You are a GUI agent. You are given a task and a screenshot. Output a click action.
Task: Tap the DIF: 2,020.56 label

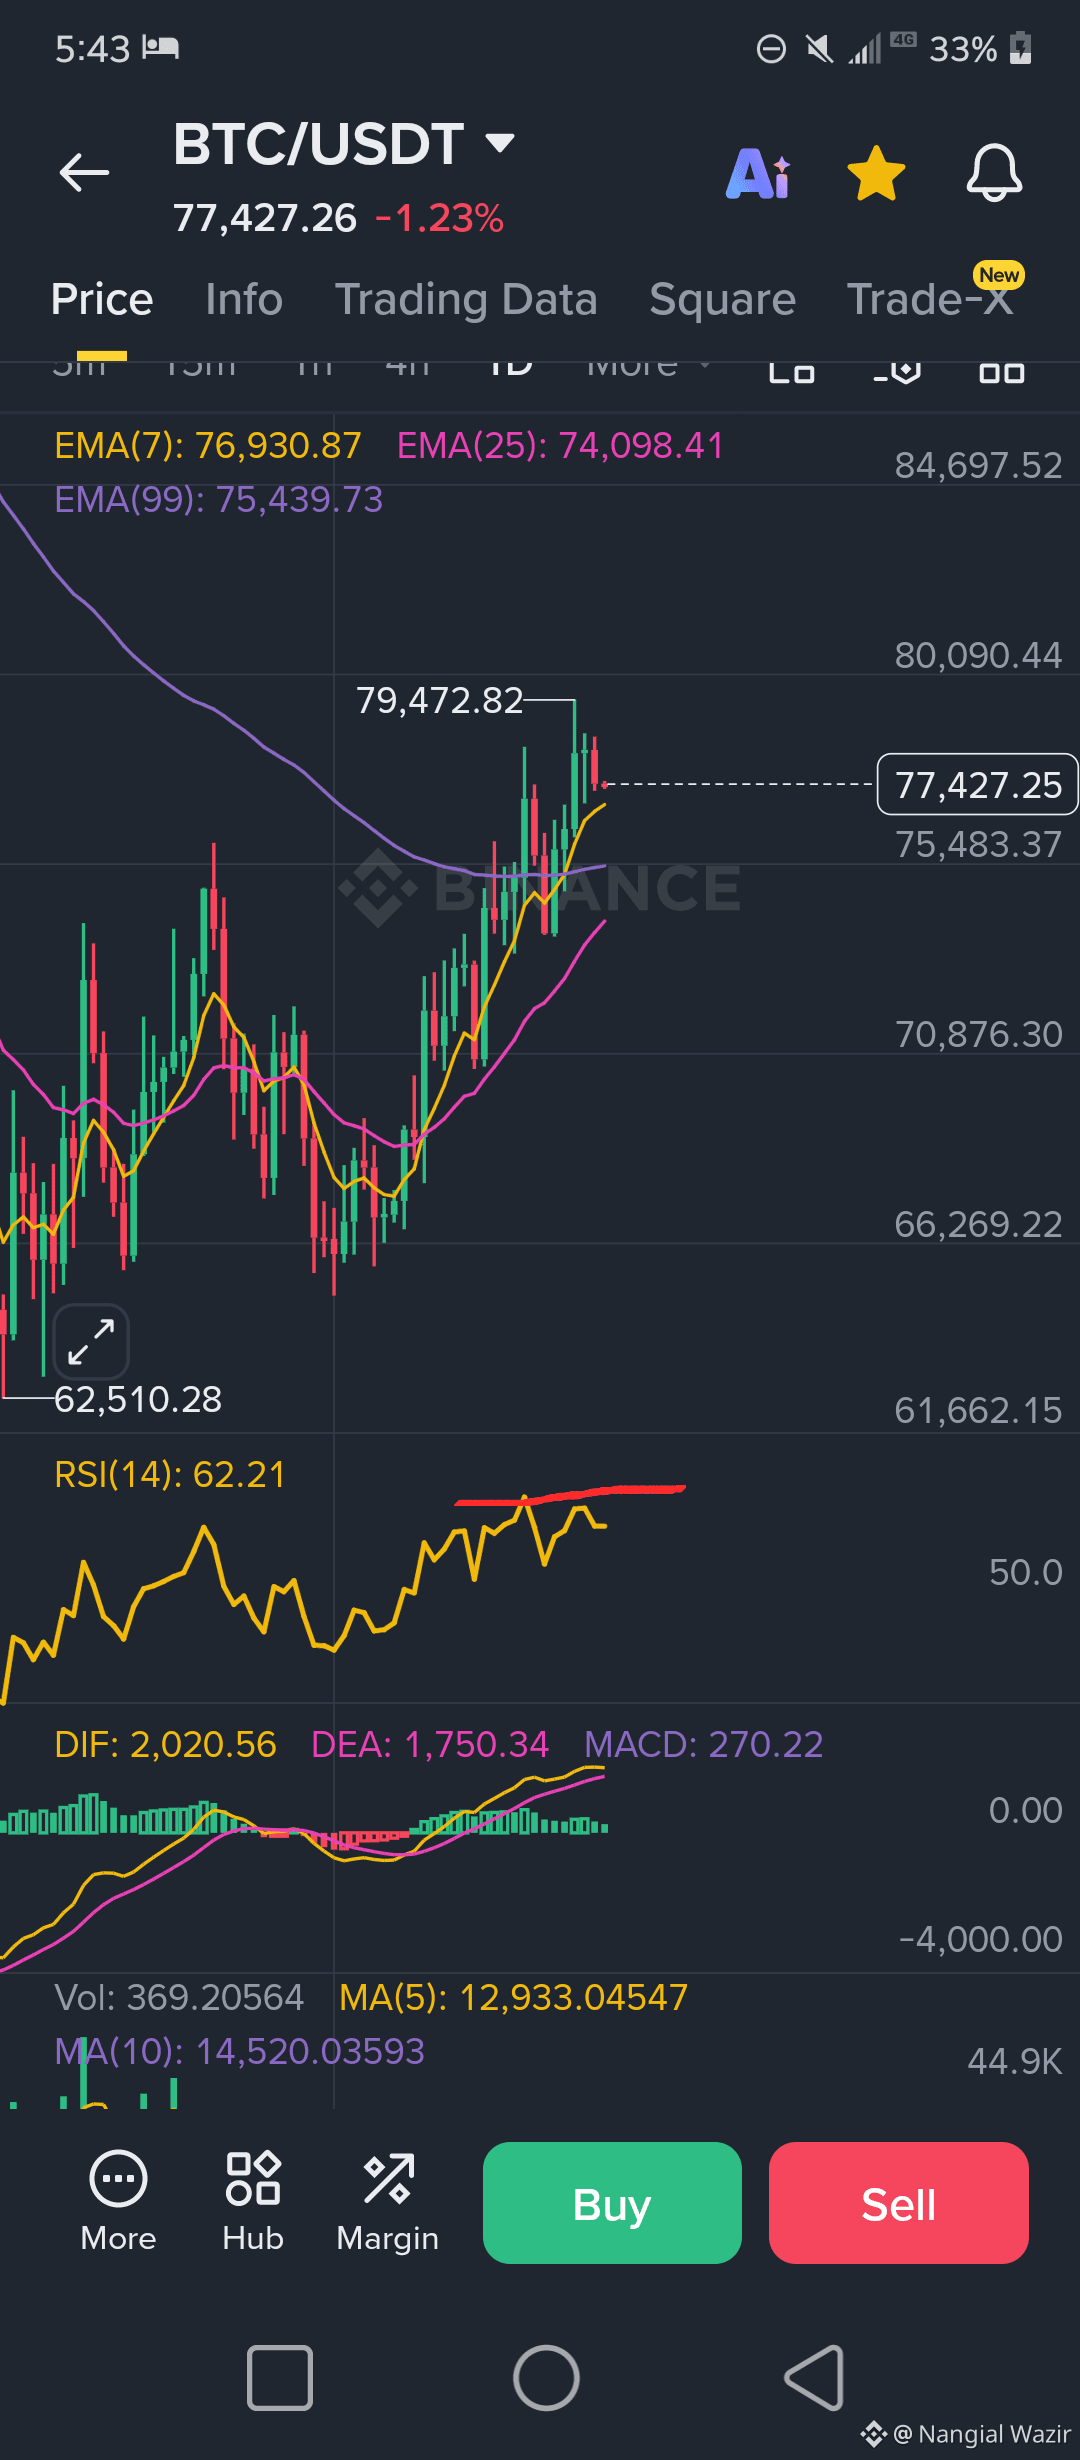pyautogui.click(x=165, y=1745)
